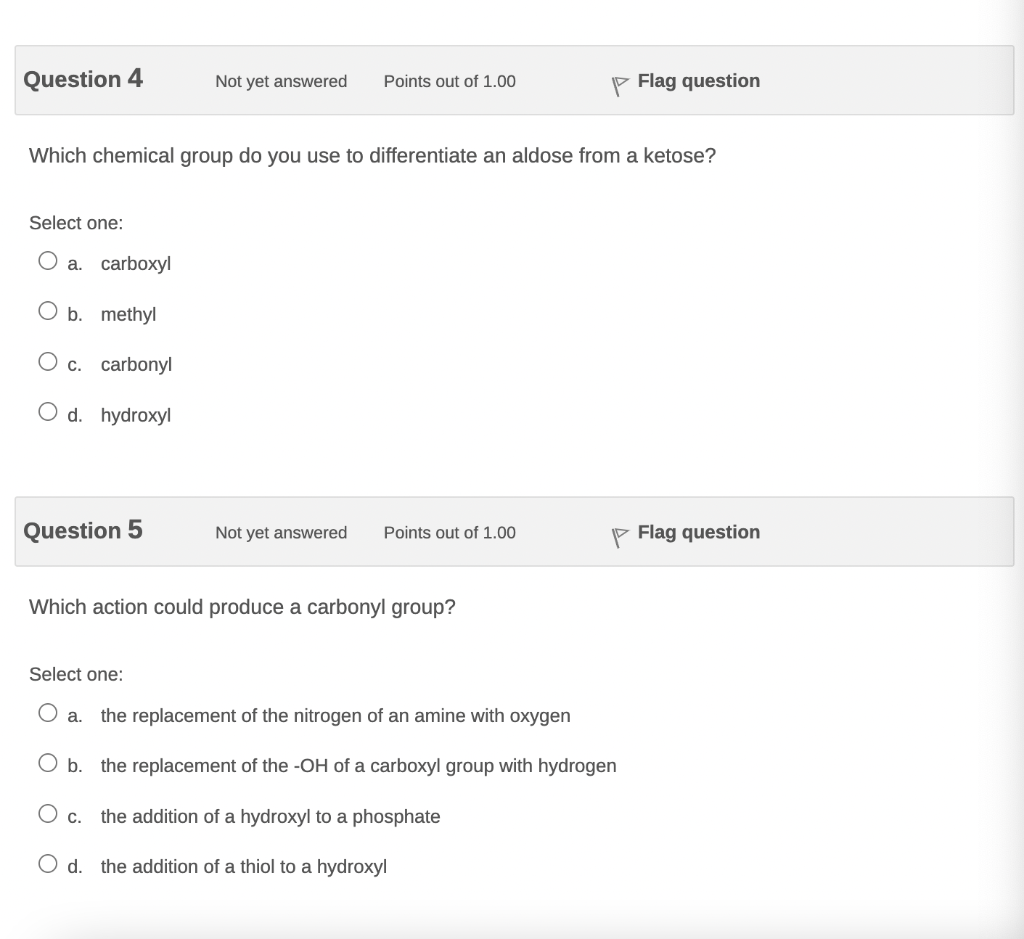This screenshot has height=939, width=1024.
Task: Select the amine nitrogen replacement option
Action: click(48, 712)
